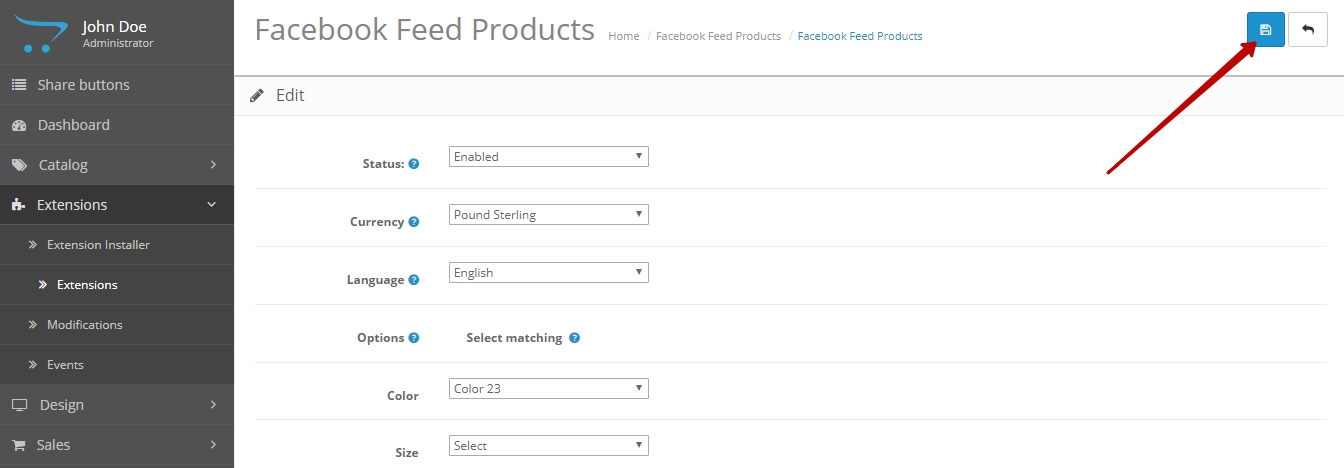Click the Select matching help icon
This screenshot has width=1344, height=468.
point(574,338)
